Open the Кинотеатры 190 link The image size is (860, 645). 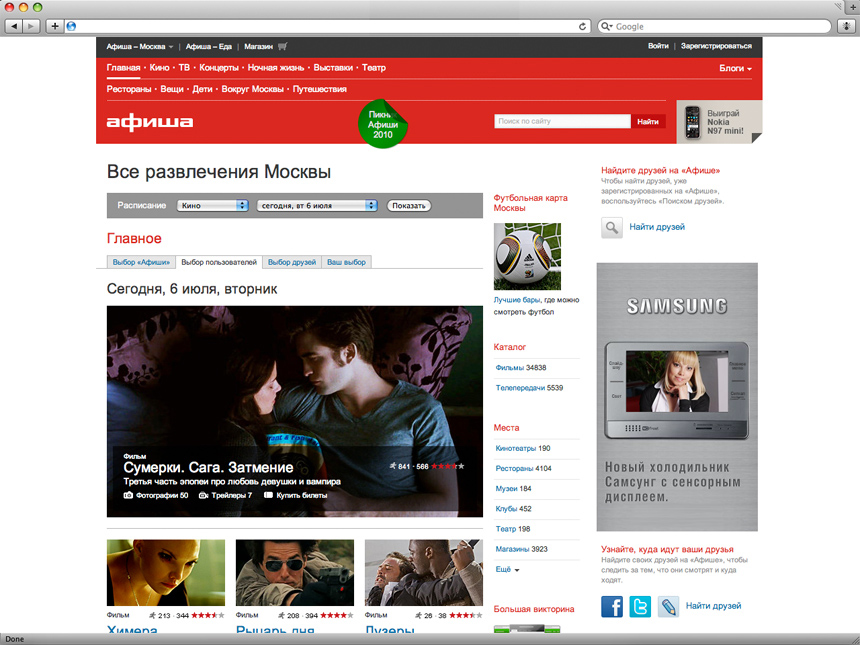coord(523,449)
